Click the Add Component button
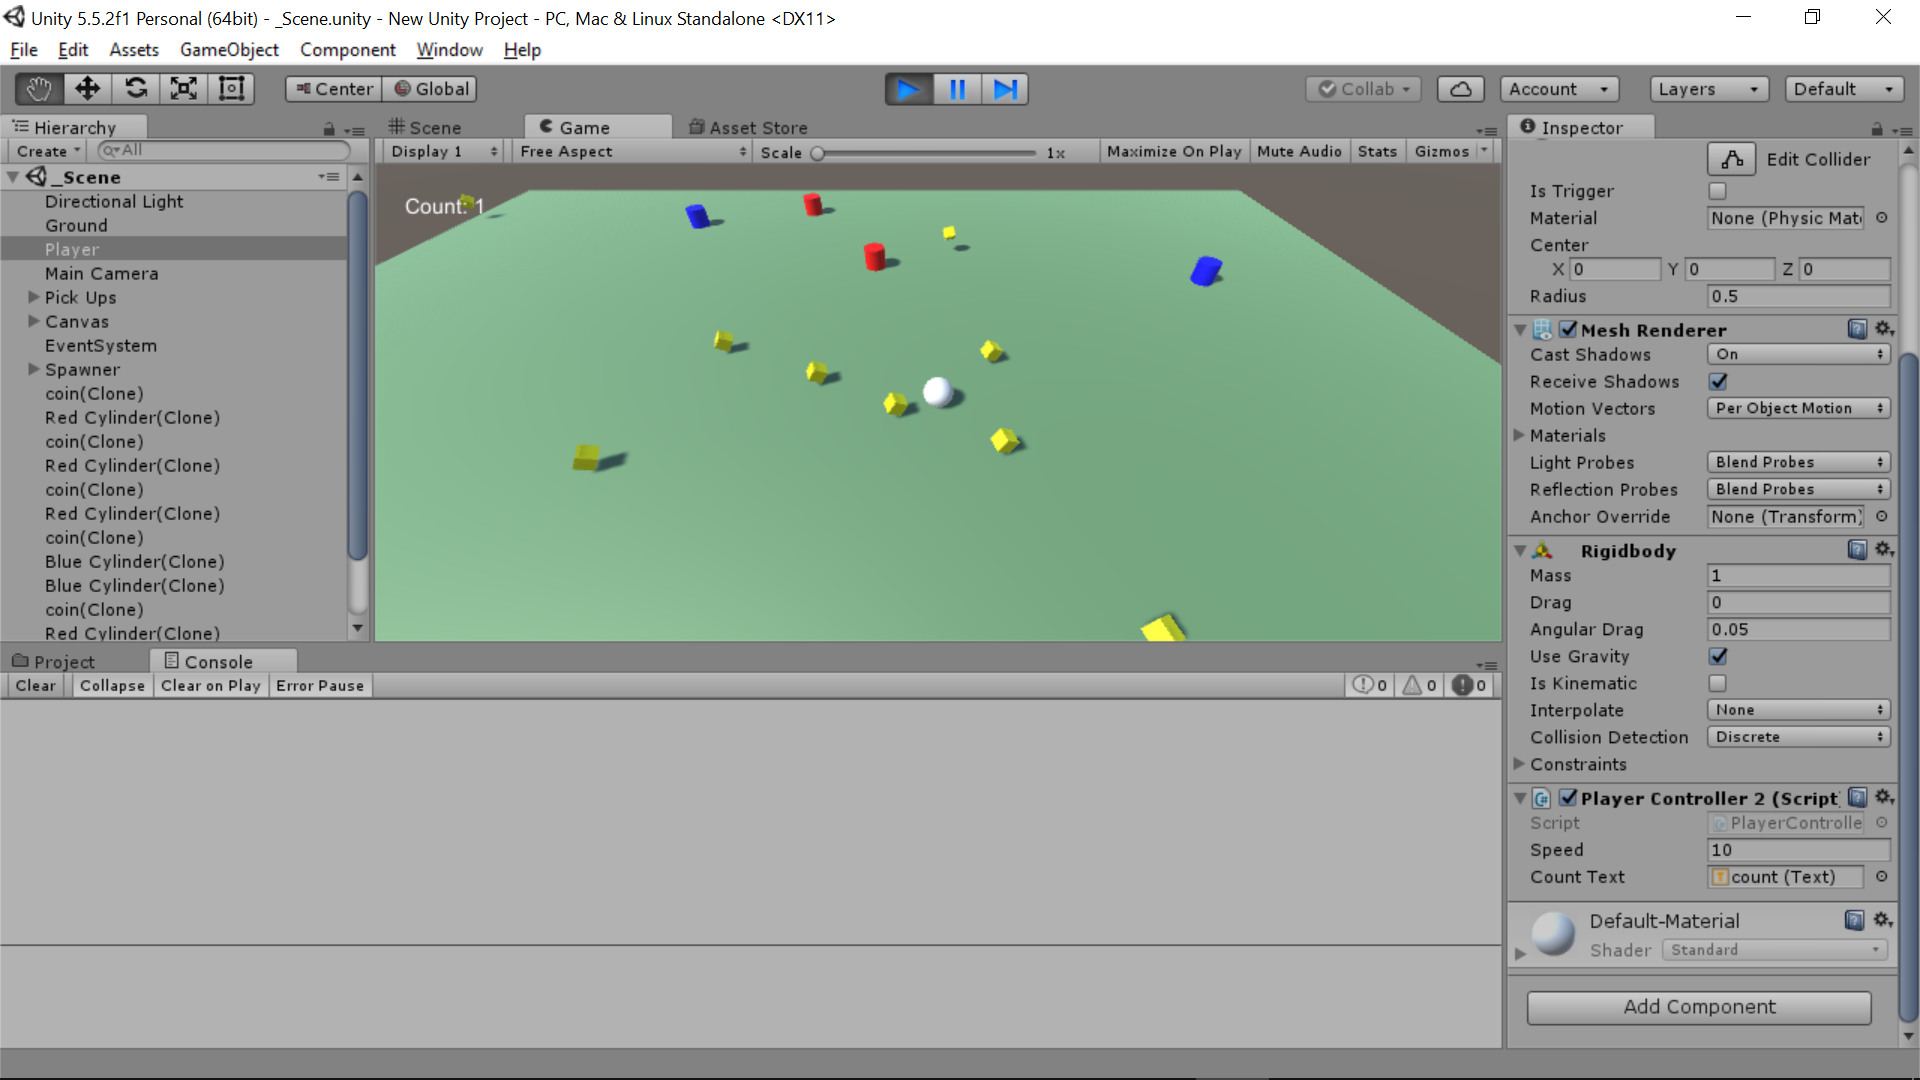The width and height of the screenshot is (1920, 1080). click(1699, 1007)
